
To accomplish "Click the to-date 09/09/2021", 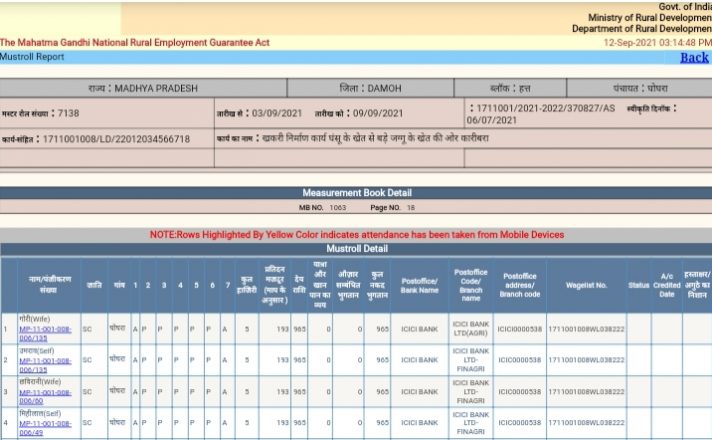I will click(378, 114).
